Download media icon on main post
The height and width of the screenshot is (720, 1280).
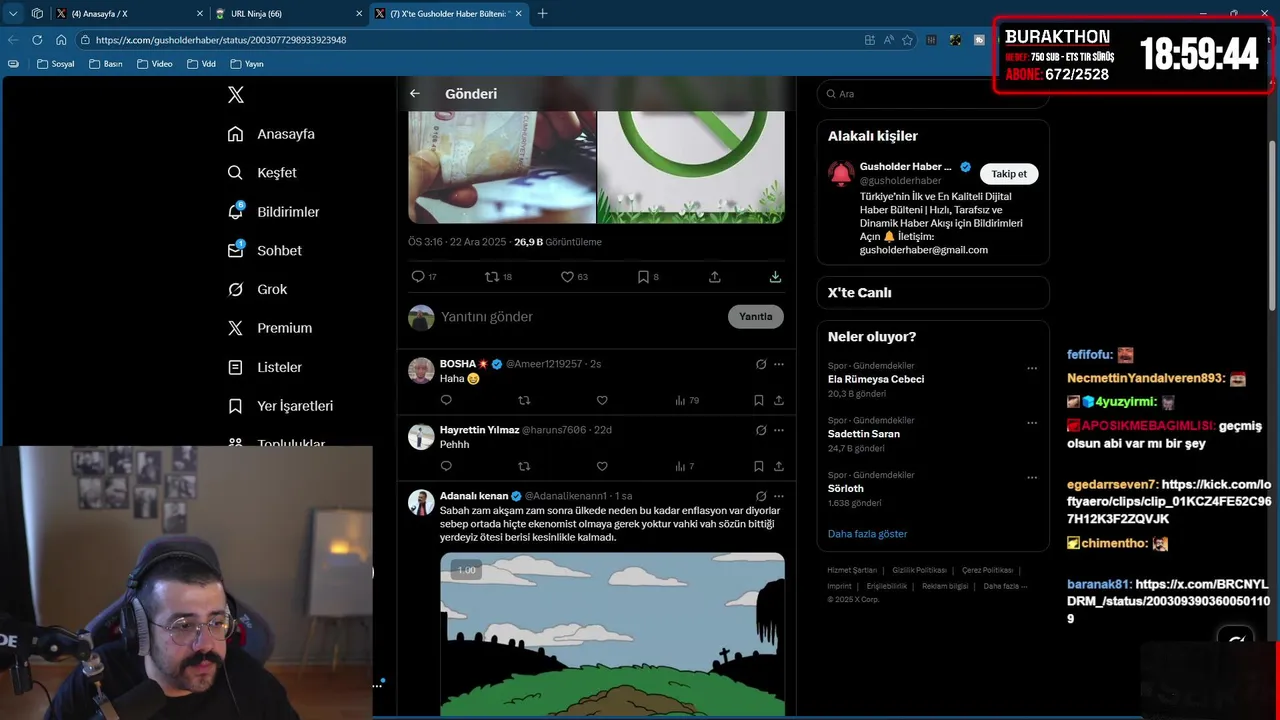coord(775,277)
